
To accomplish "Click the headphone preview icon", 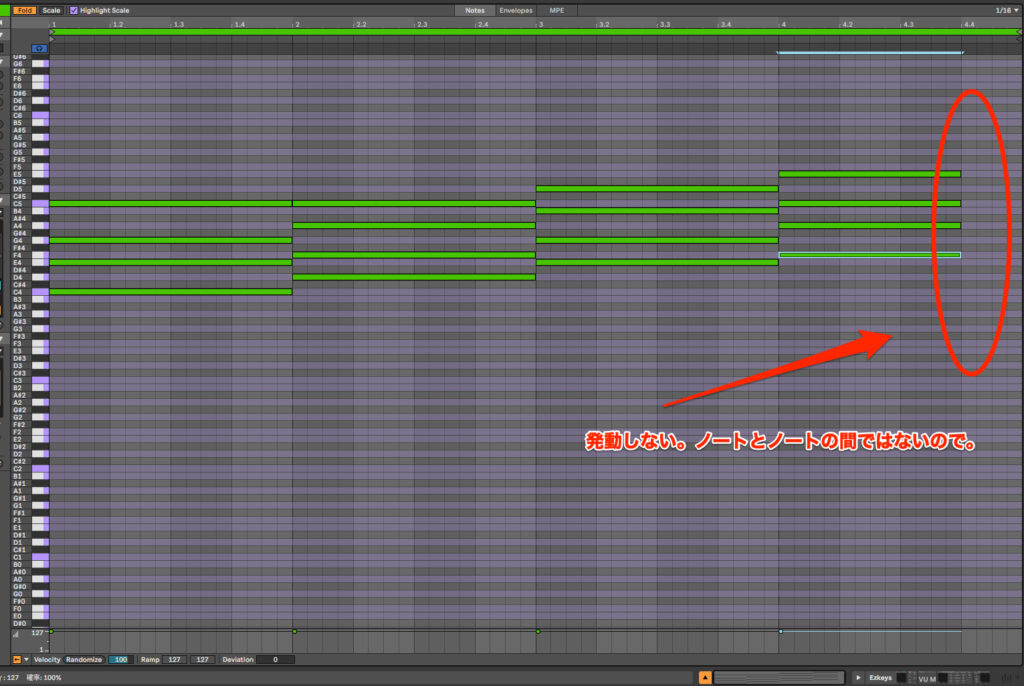I will [40, 48].
